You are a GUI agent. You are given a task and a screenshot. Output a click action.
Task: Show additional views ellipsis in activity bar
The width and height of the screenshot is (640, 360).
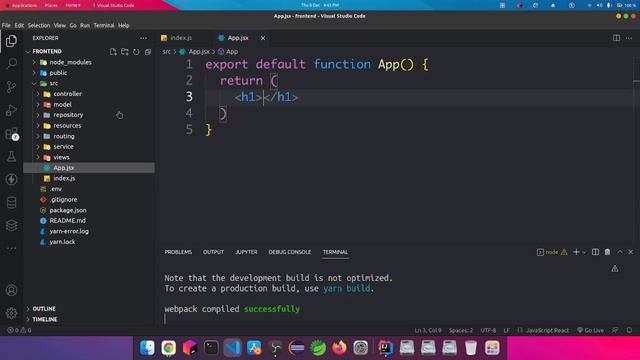(11, 248)
